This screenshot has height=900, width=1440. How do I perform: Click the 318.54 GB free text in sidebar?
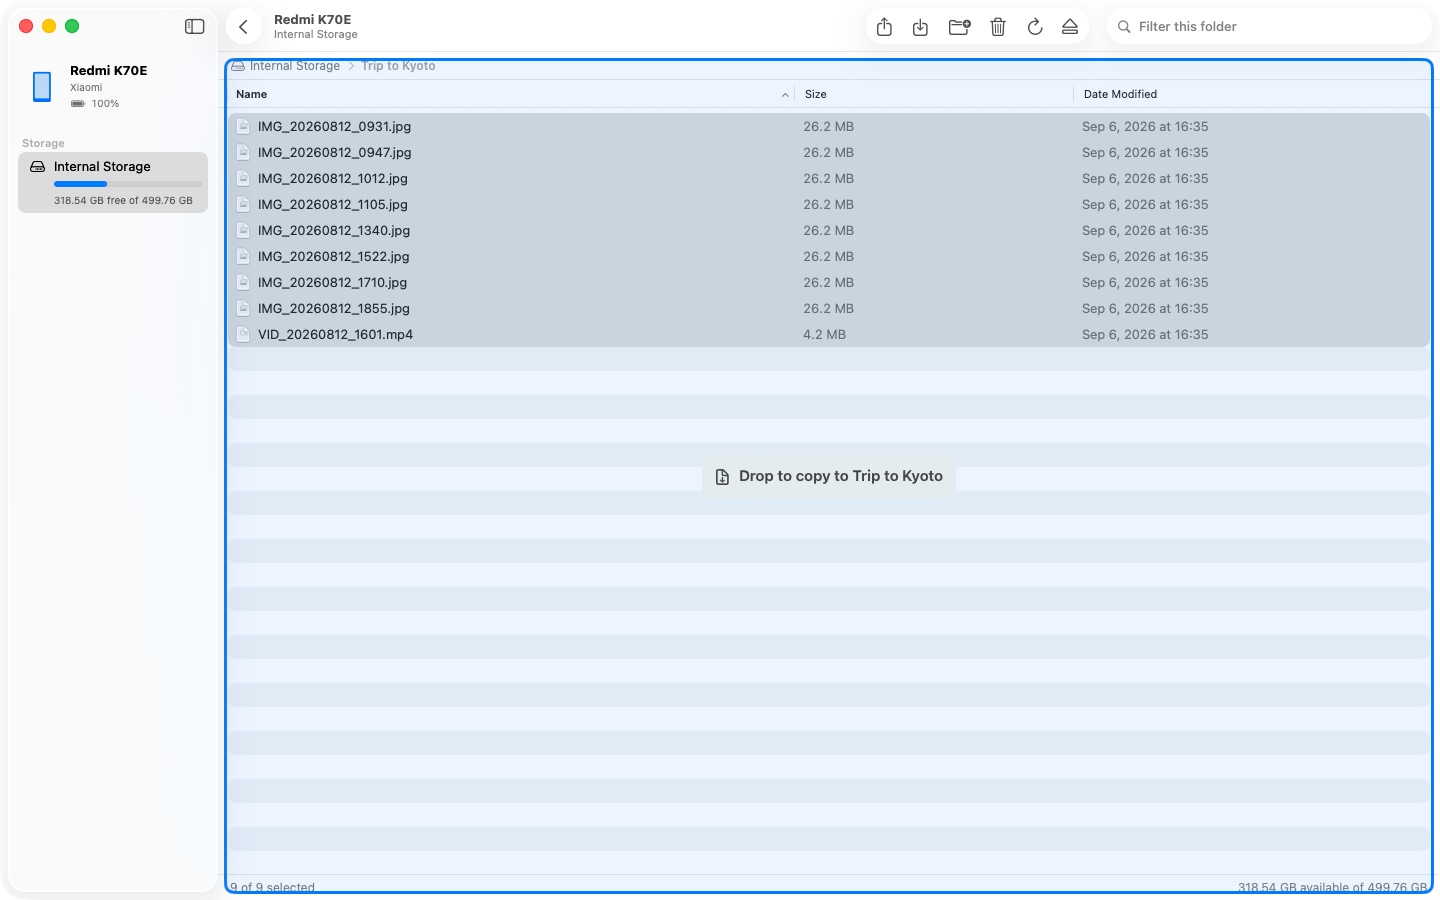click(x=123, y=201)
